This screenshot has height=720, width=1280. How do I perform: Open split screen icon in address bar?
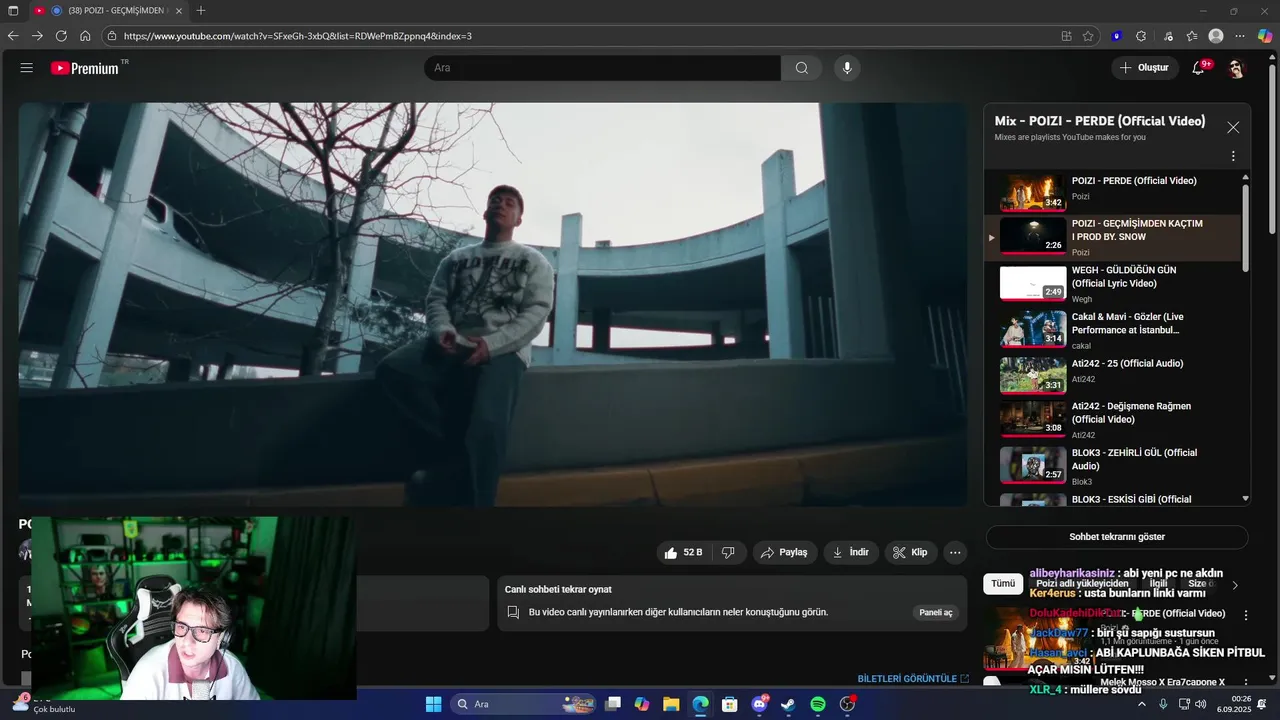coord(1066,36)
